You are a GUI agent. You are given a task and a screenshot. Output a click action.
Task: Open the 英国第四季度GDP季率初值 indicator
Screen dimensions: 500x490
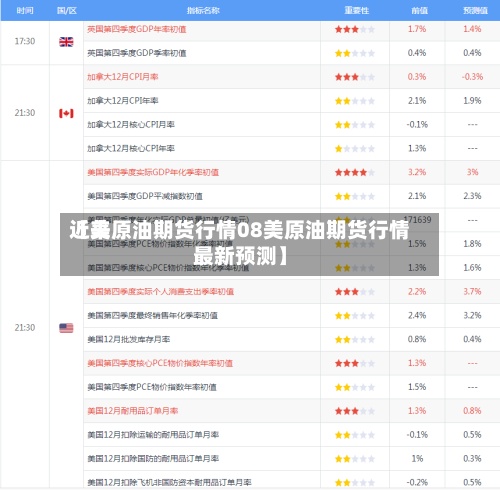pos(137,53)
